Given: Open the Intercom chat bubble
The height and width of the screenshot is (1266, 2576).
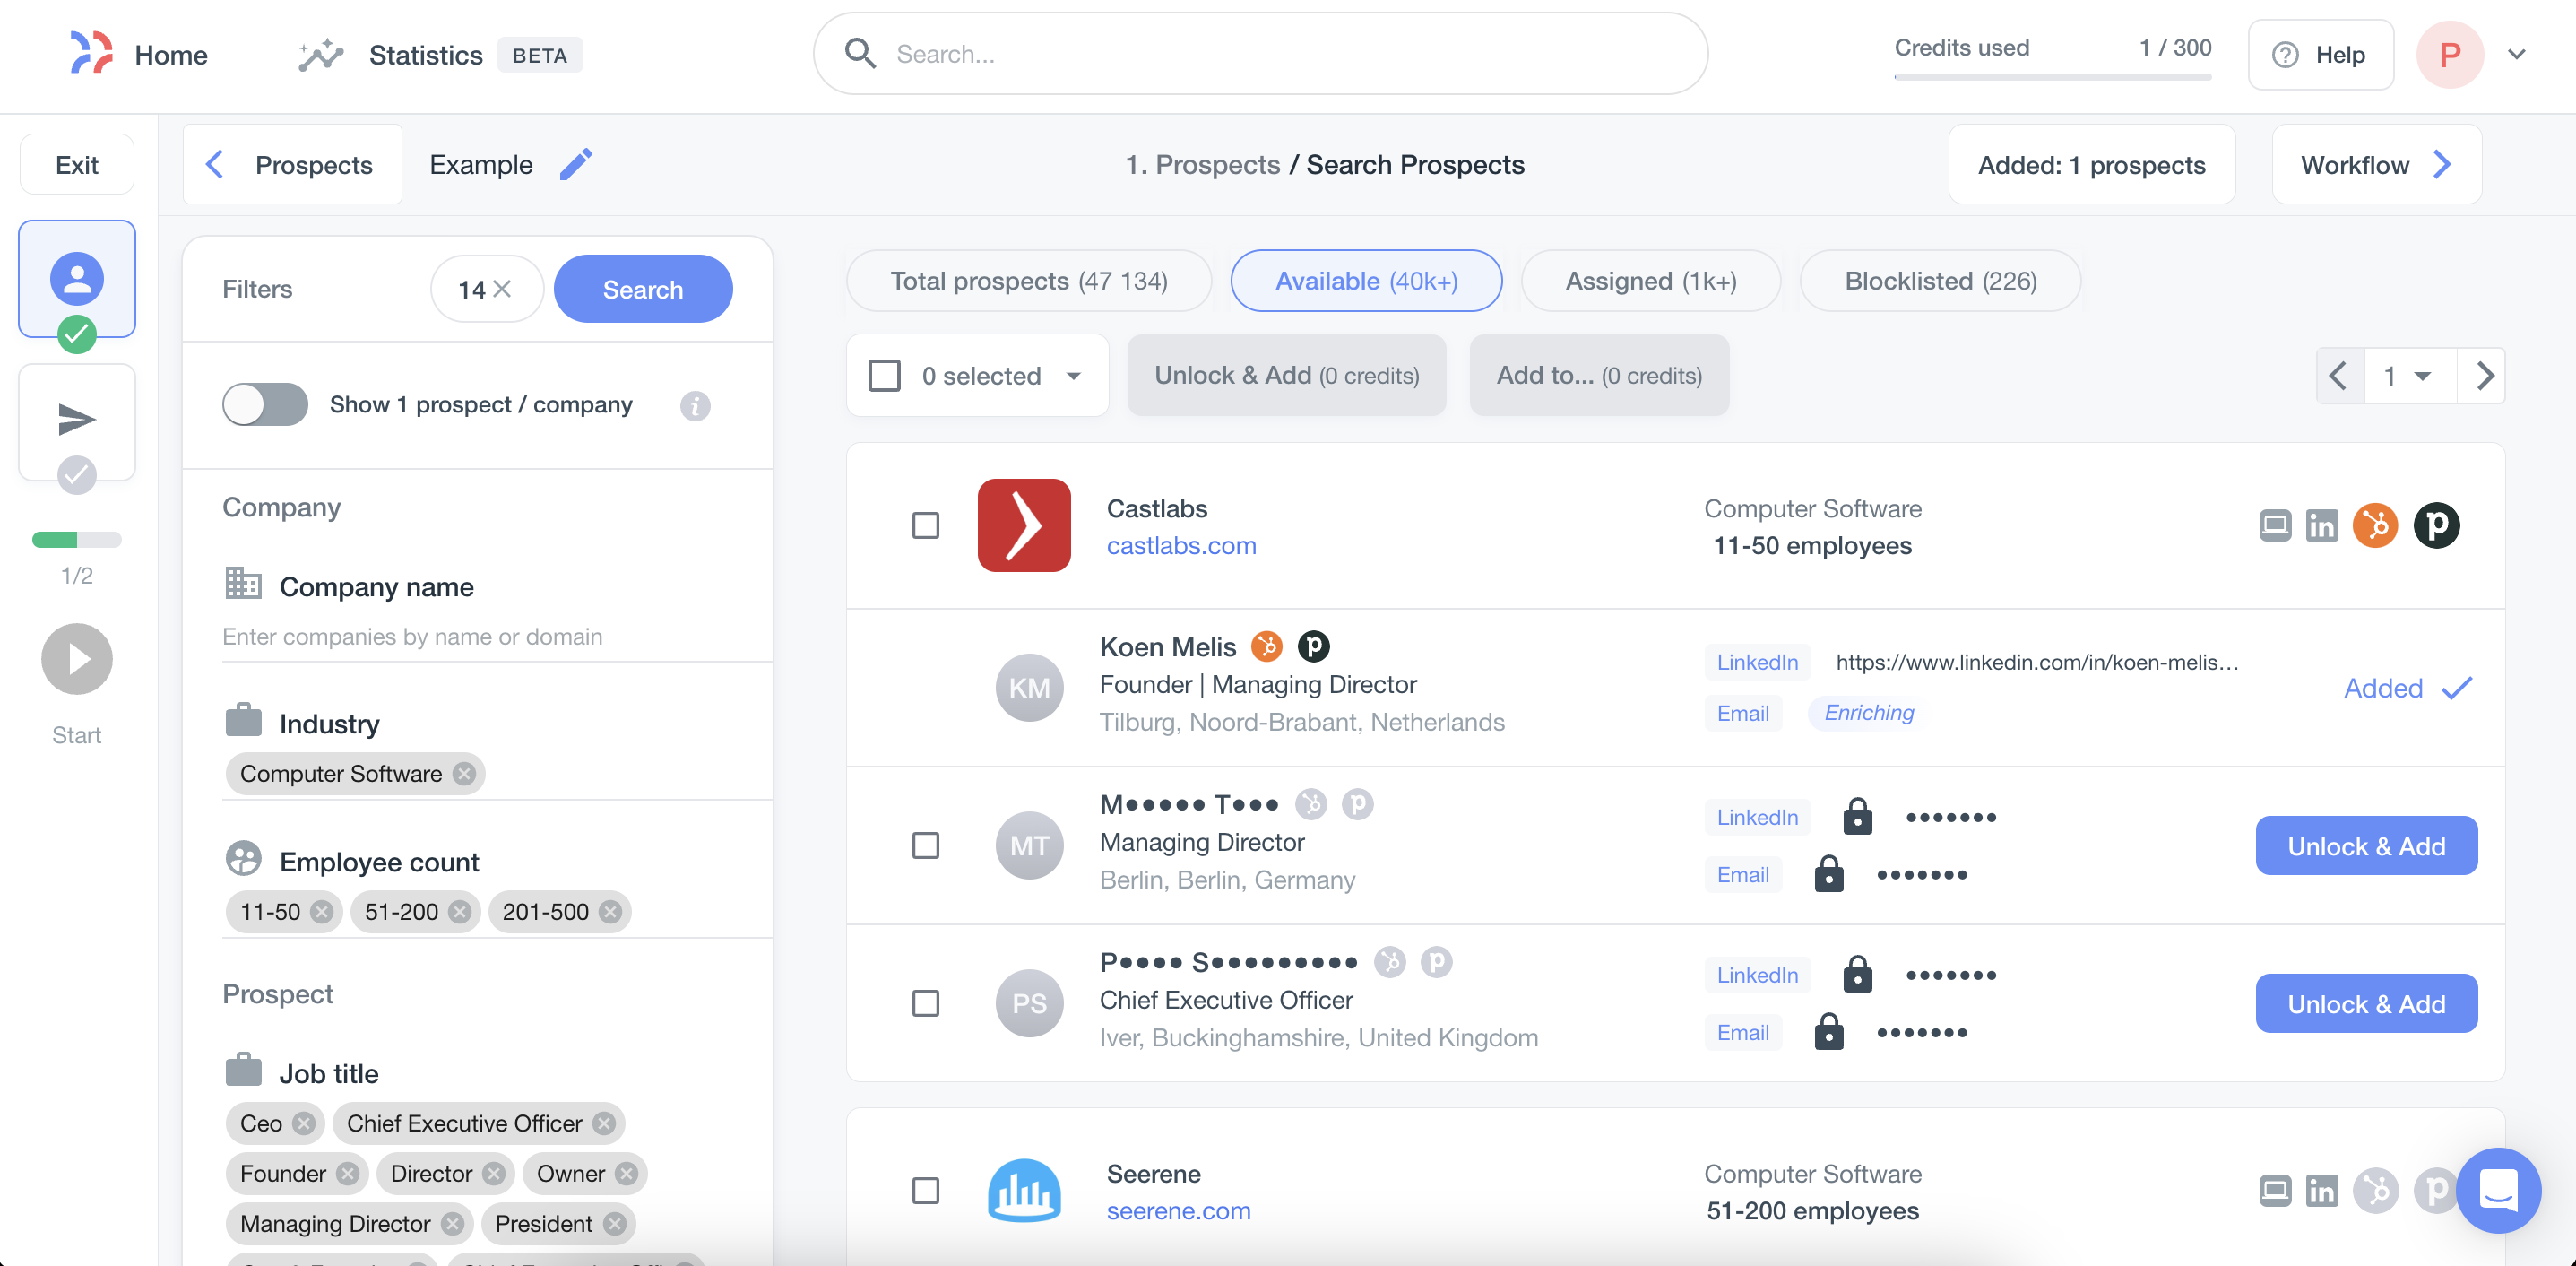Looking at the screenshot, I should click(2498, 1190).
